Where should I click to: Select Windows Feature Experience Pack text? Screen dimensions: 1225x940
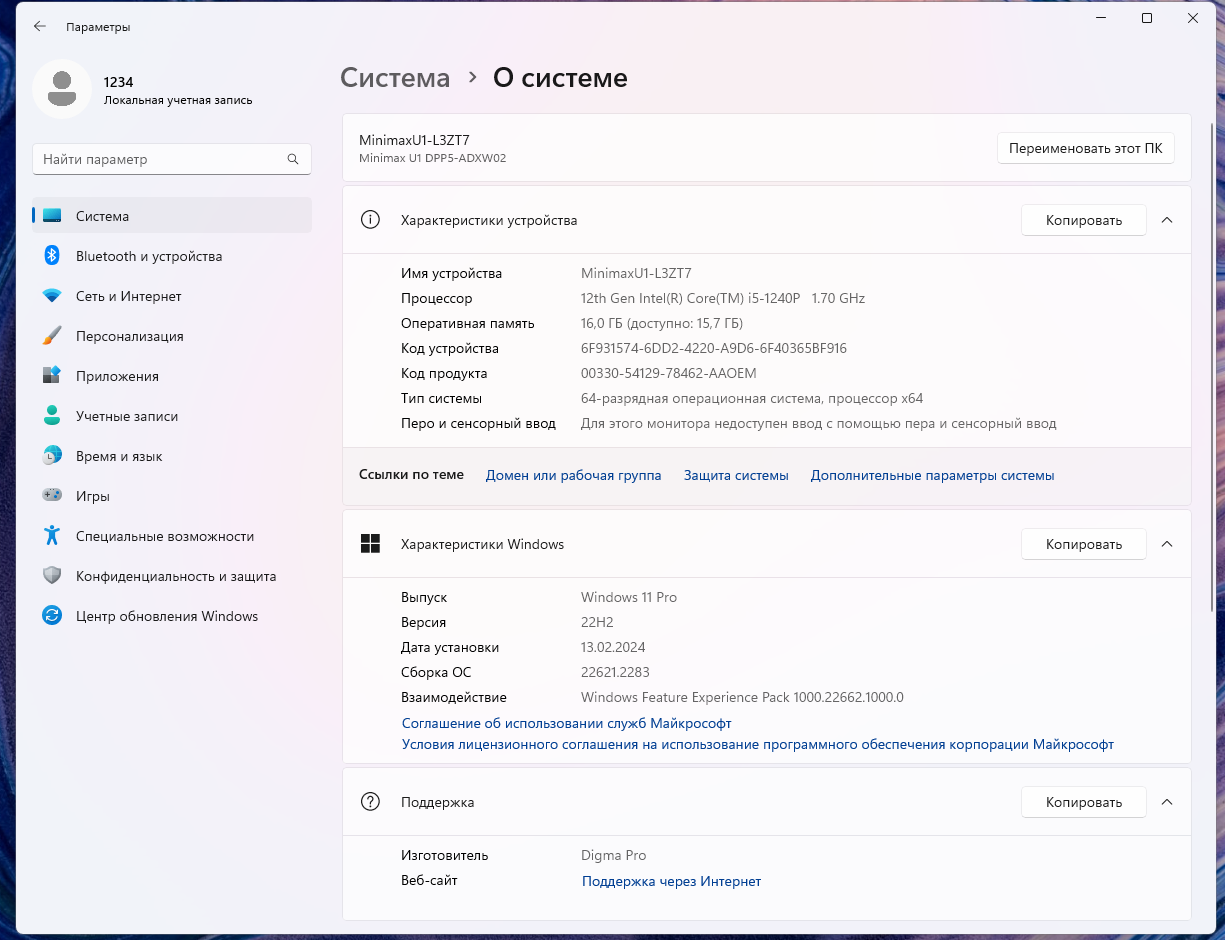(742, 697)
